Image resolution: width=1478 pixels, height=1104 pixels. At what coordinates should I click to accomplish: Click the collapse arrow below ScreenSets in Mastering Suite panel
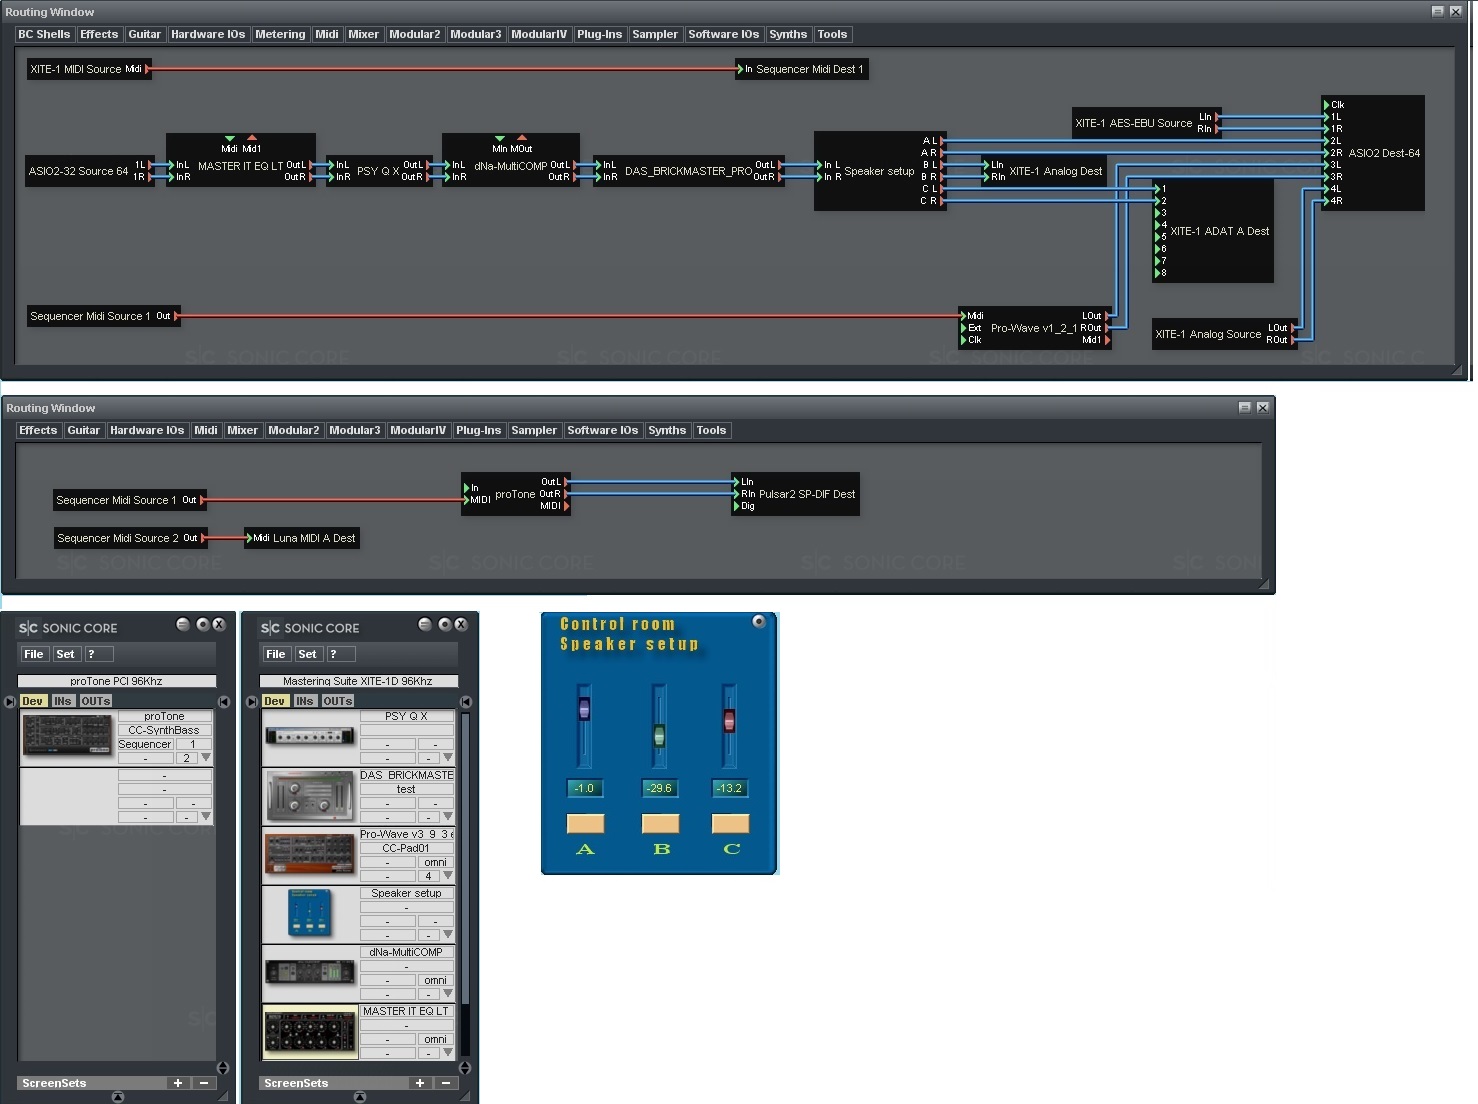360,1097
